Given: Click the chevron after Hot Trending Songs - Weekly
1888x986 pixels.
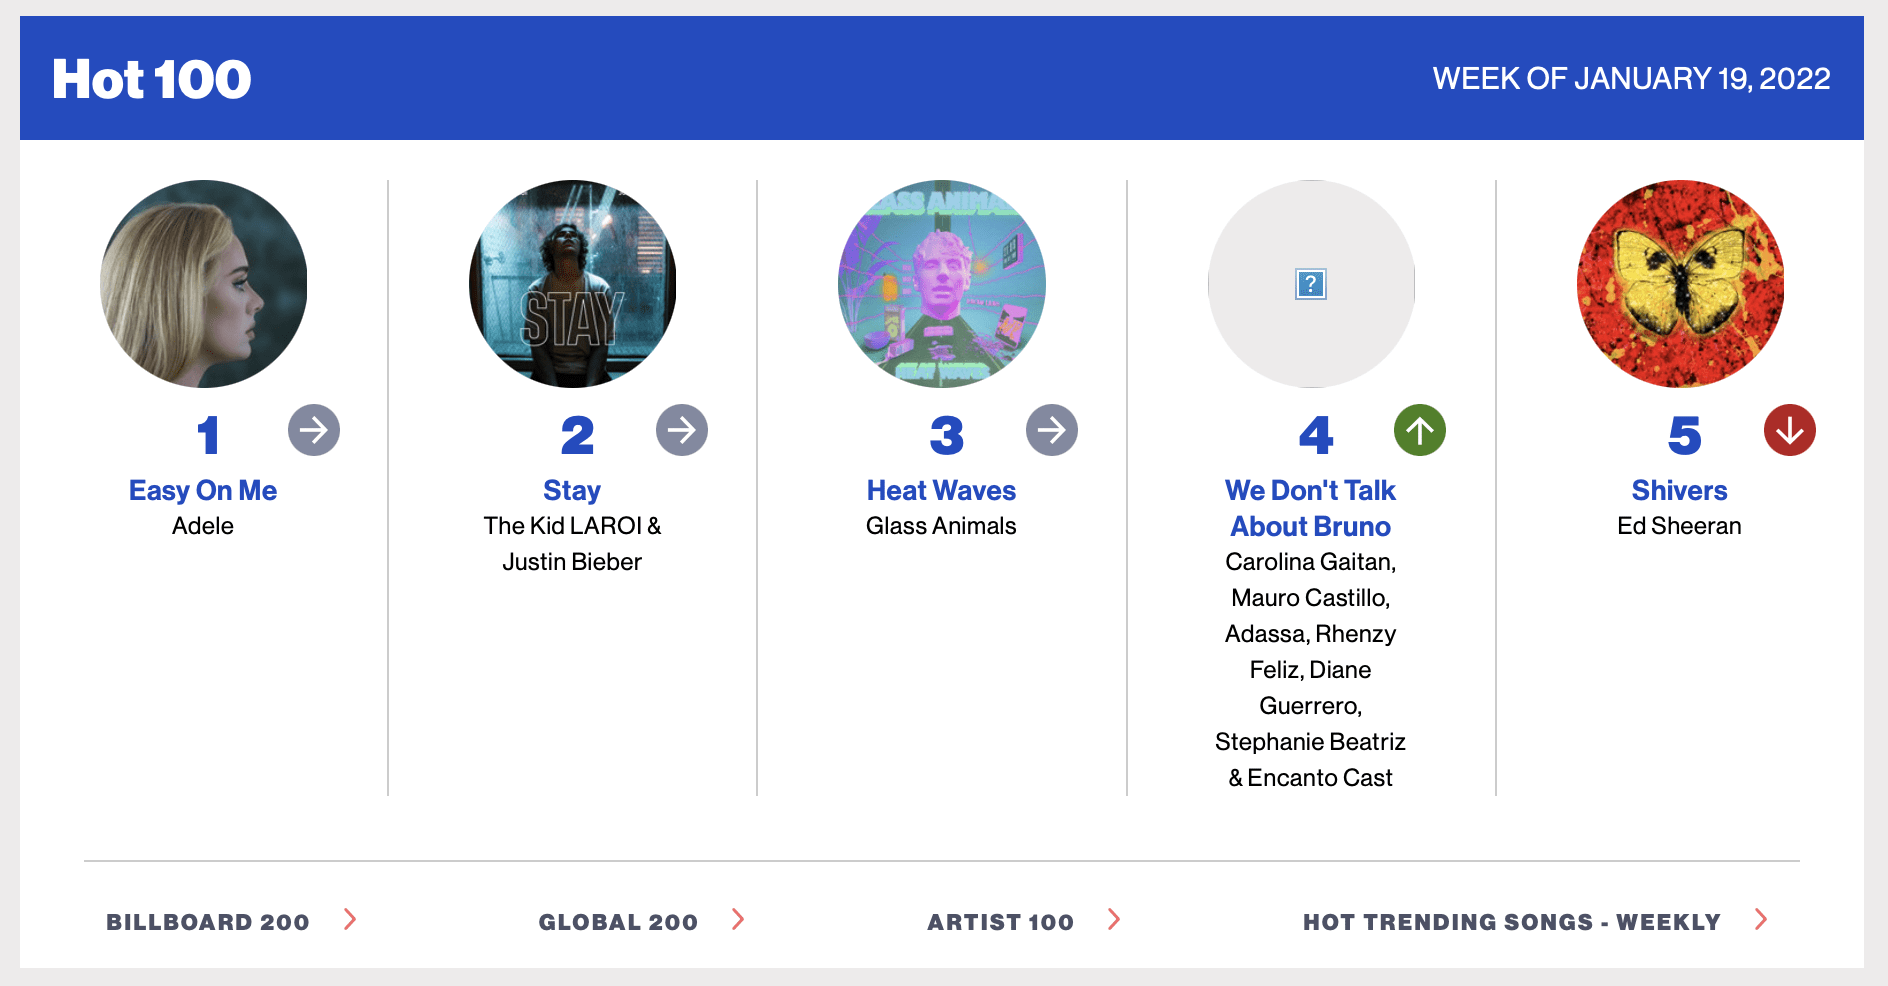Looking at the screenshot, I should pyautogui.click(x=1761, y=919).
